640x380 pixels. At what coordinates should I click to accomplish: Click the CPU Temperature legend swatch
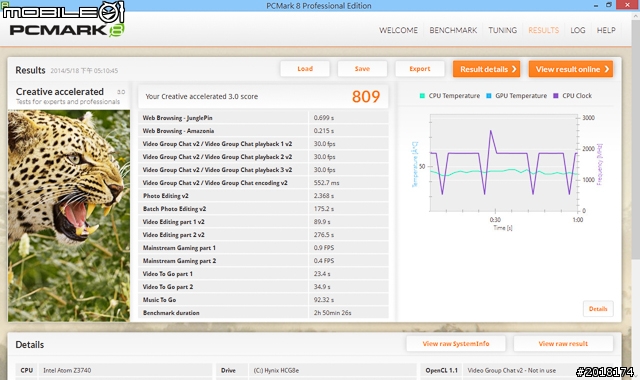422,96
